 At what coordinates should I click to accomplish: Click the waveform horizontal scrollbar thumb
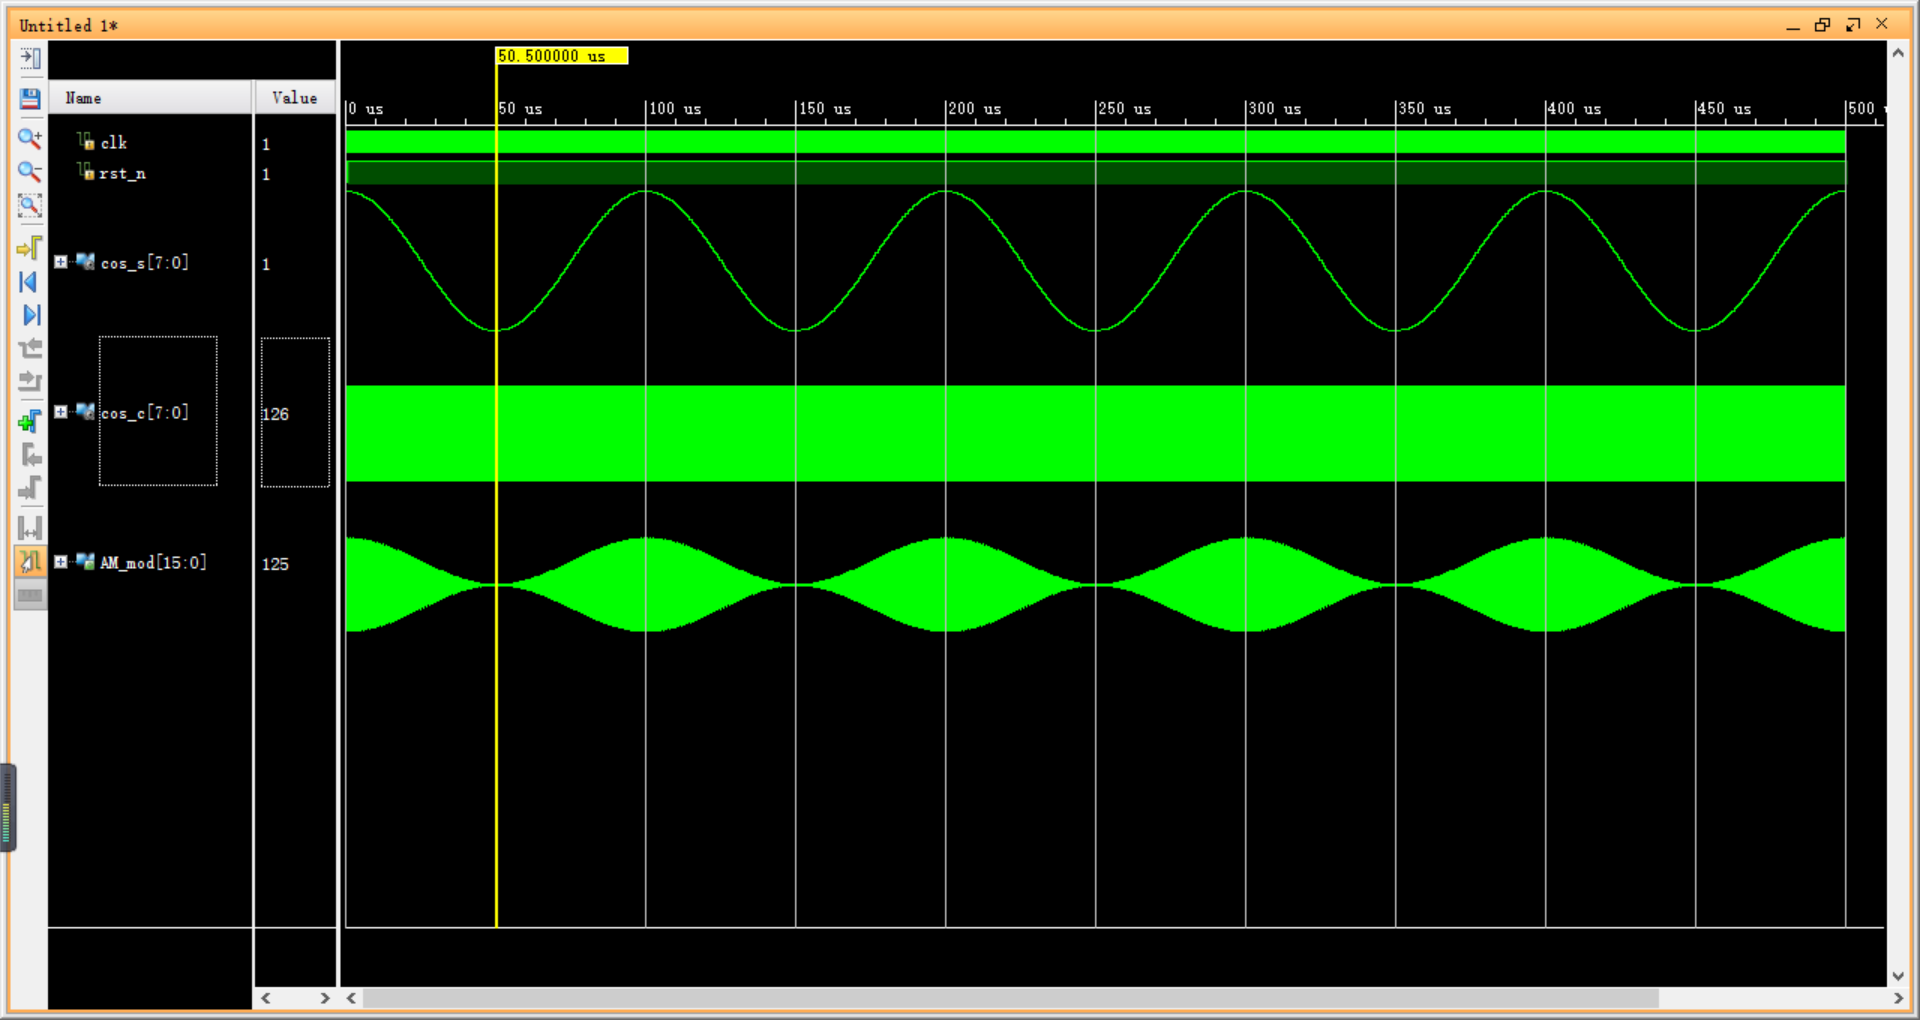[1010, 998]
